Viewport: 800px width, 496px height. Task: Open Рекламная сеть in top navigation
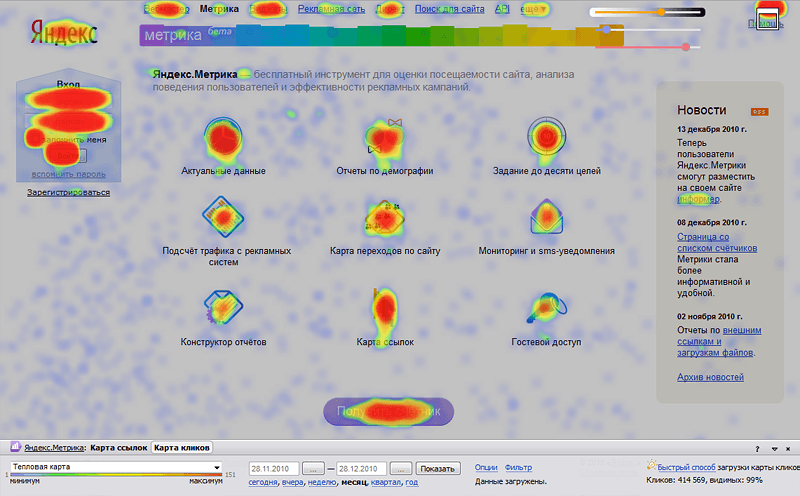332,9
